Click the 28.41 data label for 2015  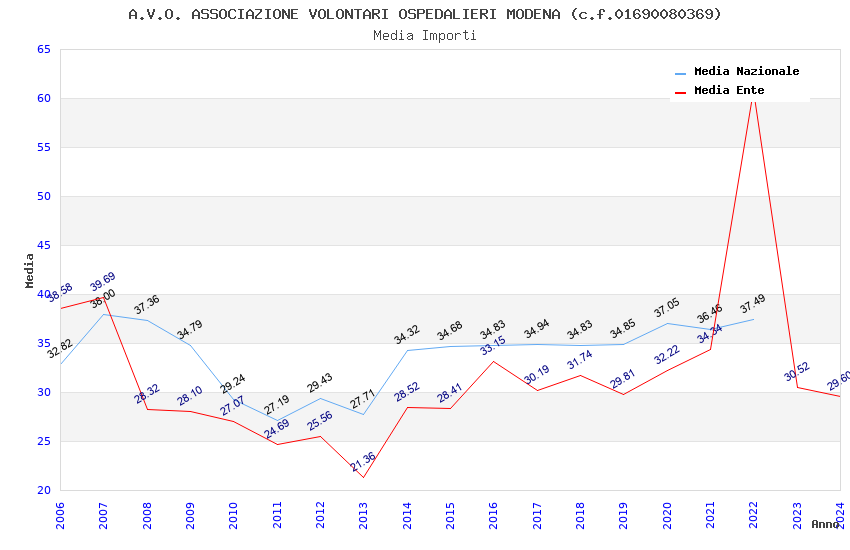[449, 393]
